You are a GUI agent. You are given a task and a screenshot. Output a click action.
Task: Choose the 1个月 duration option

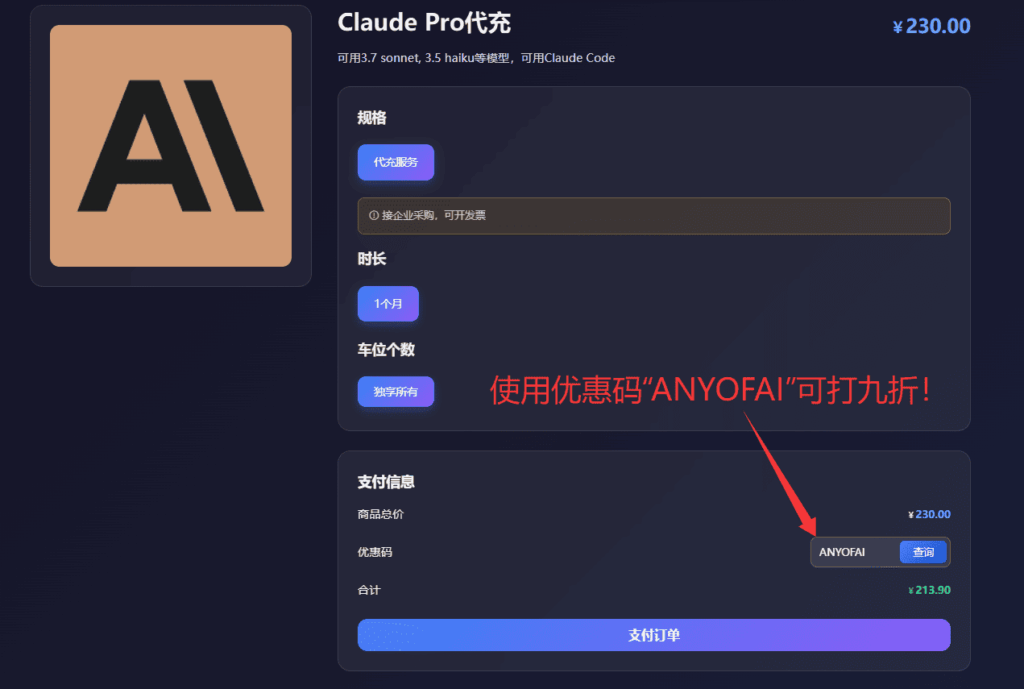point(388,304)
